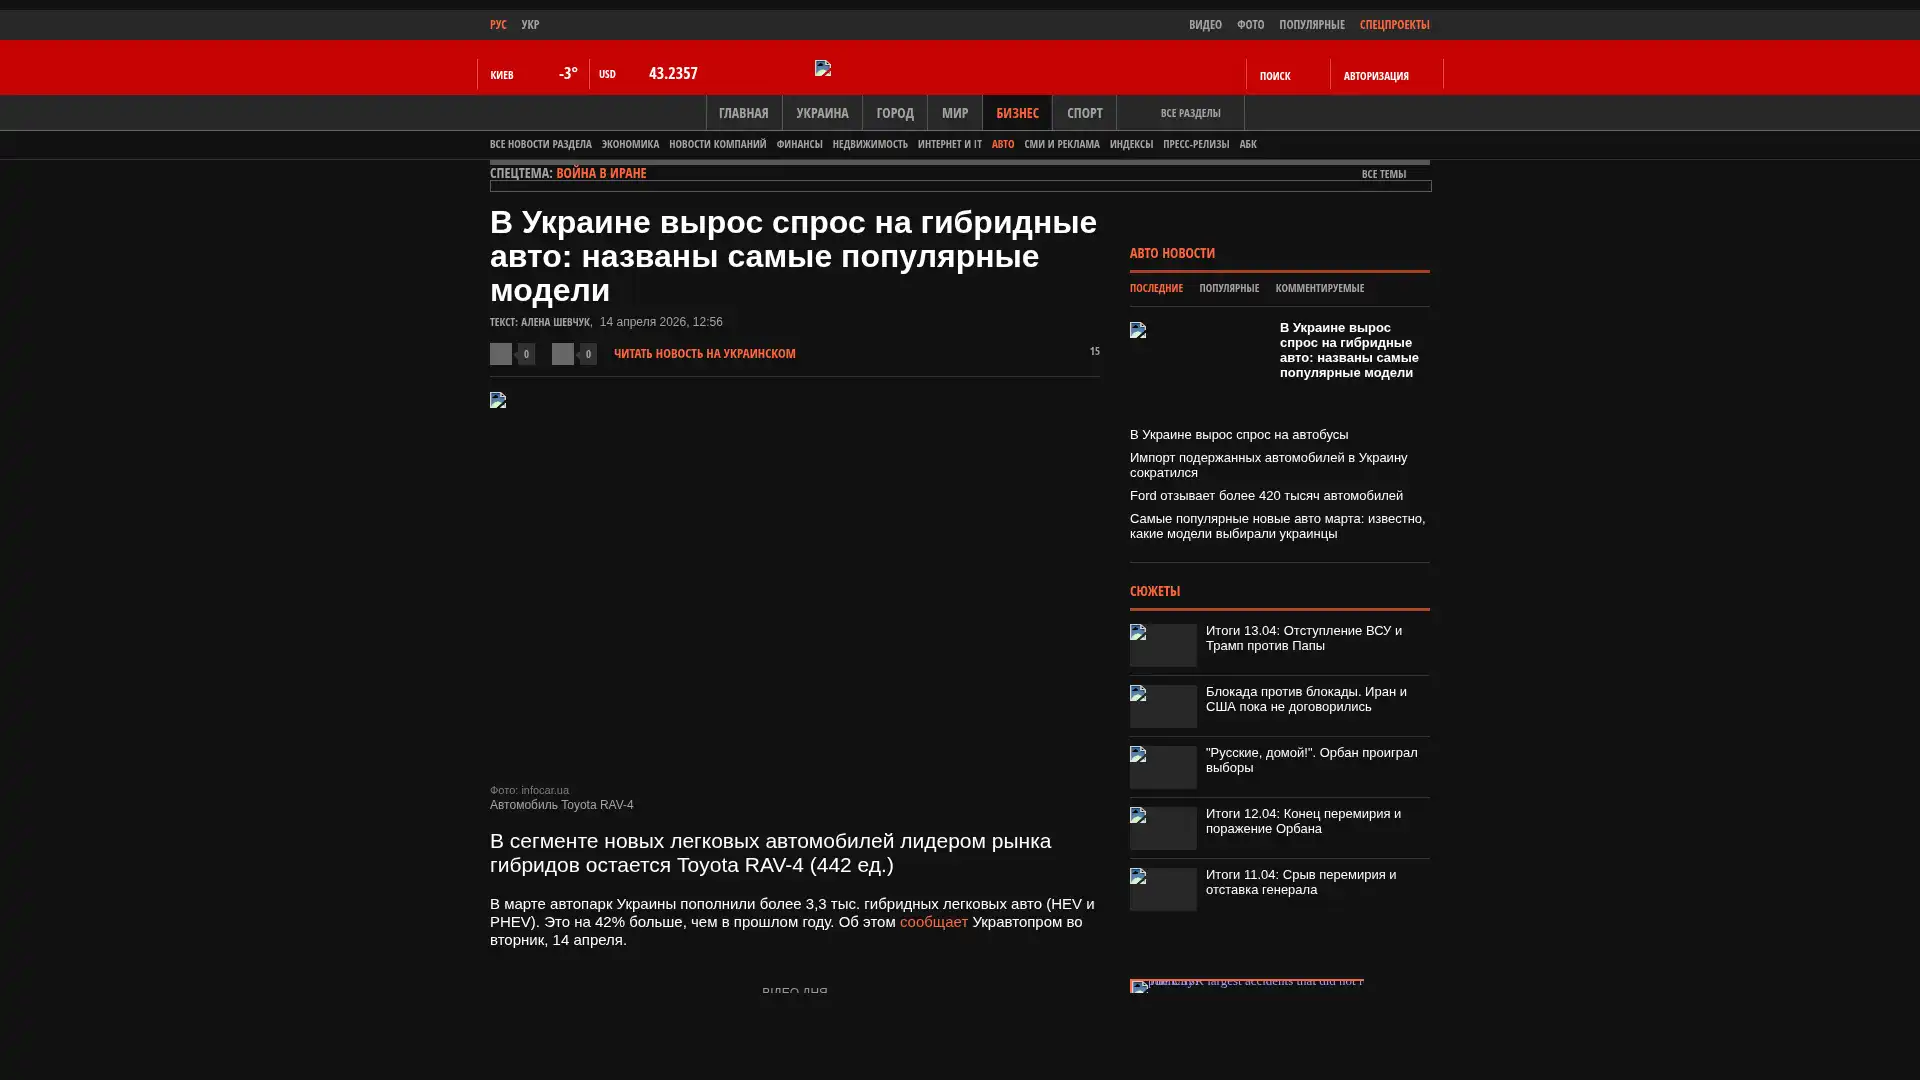1920x1080 pixels.
Task: Open thumbnail for 'Итоги 13.04' story
Action: click(1163, 645)
